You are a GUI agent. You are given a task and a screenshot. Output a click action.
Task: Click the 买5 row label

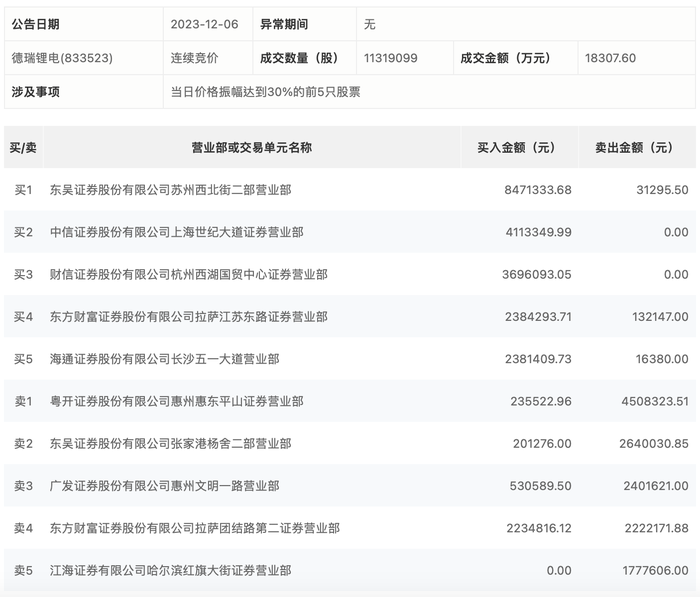pos(23,359)
